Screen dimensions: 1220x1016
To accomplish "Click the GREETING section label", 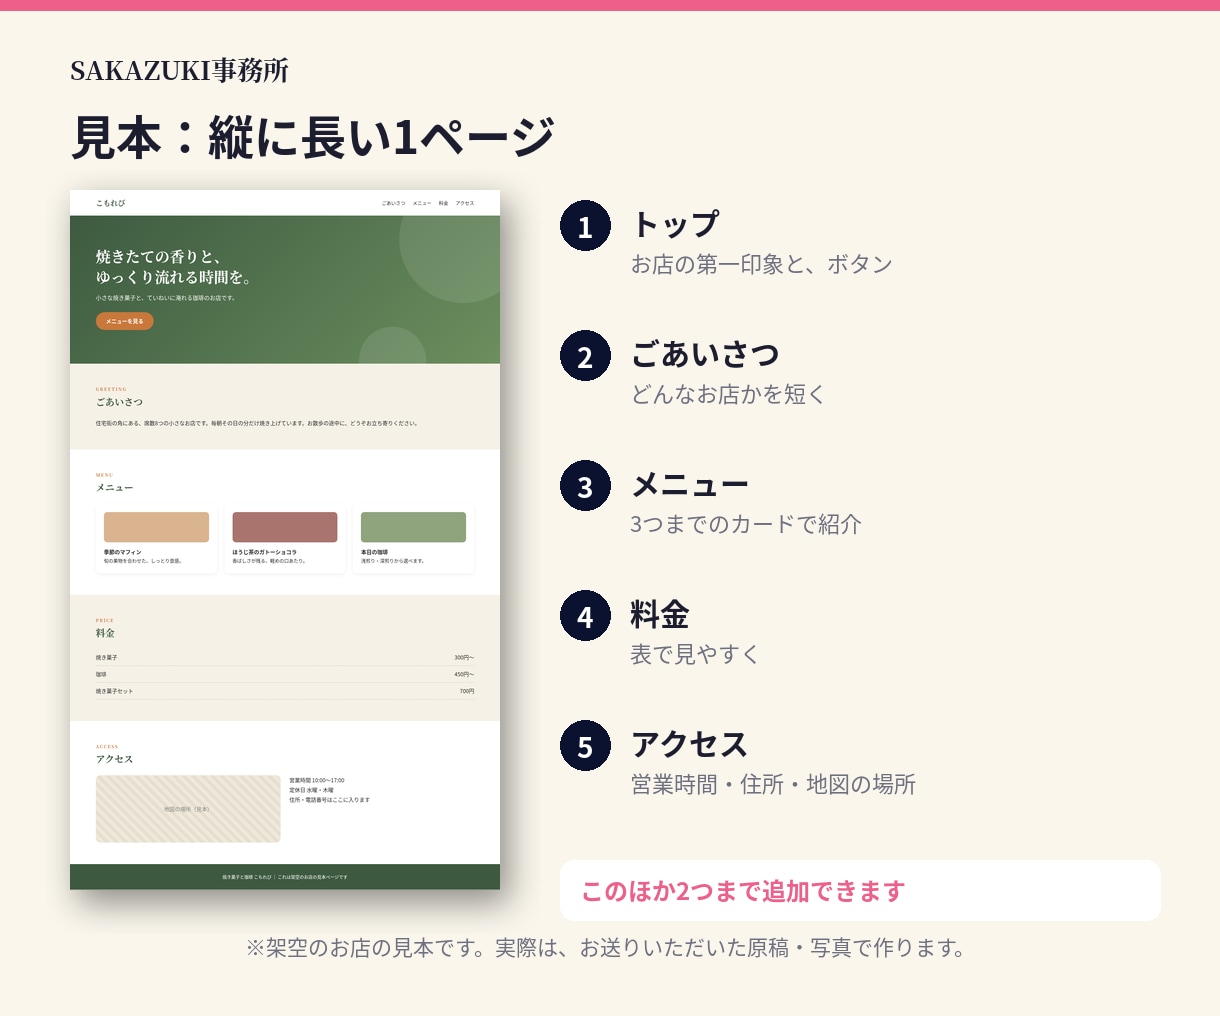I will click(111, 389).
